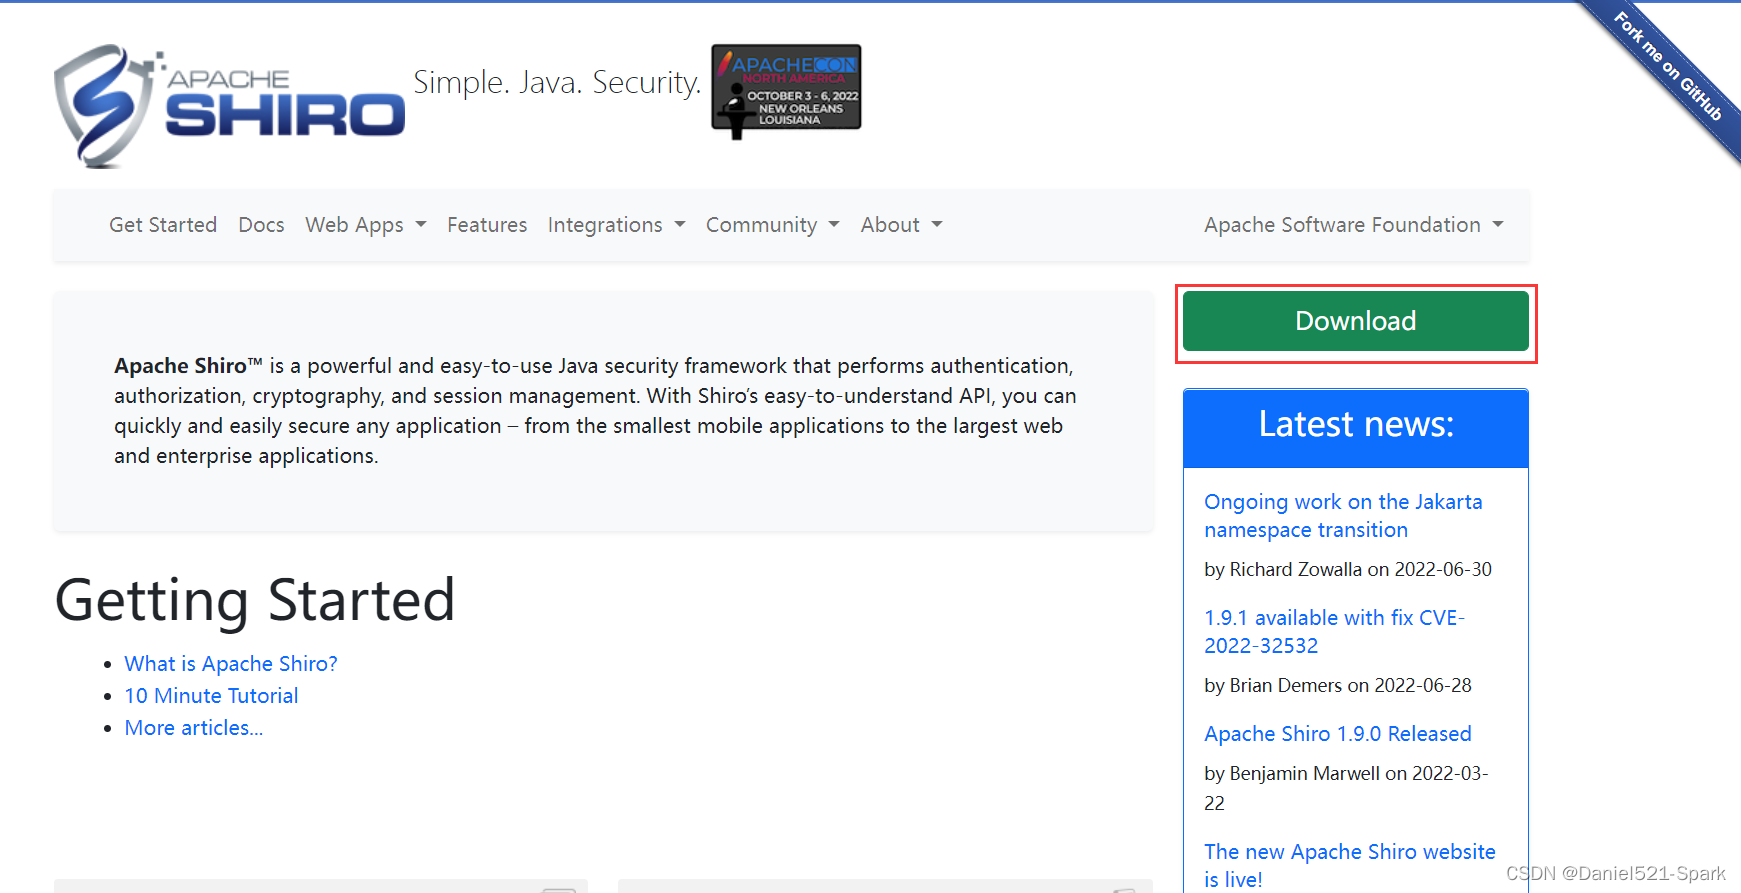This screenshot has width=1741, height=893.
Task: Open the ApacheCon North America banner
Action: (x=786, y=90)
